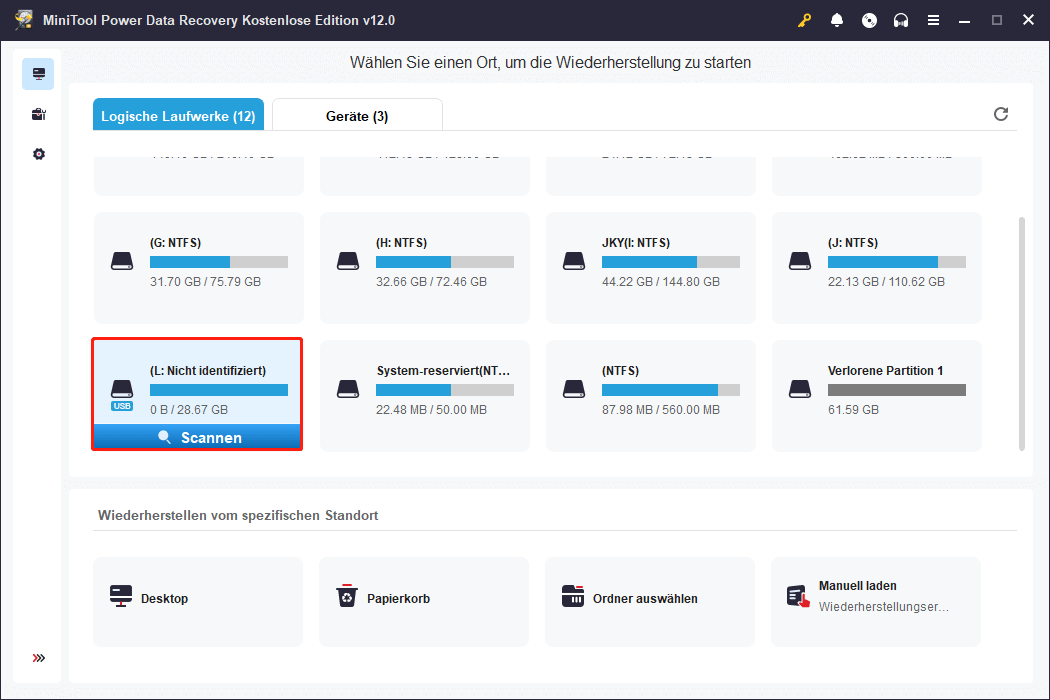Viewport: 1050px width, 700px height.
Task: Open the notifications bell icon
Action: [836, 20]
